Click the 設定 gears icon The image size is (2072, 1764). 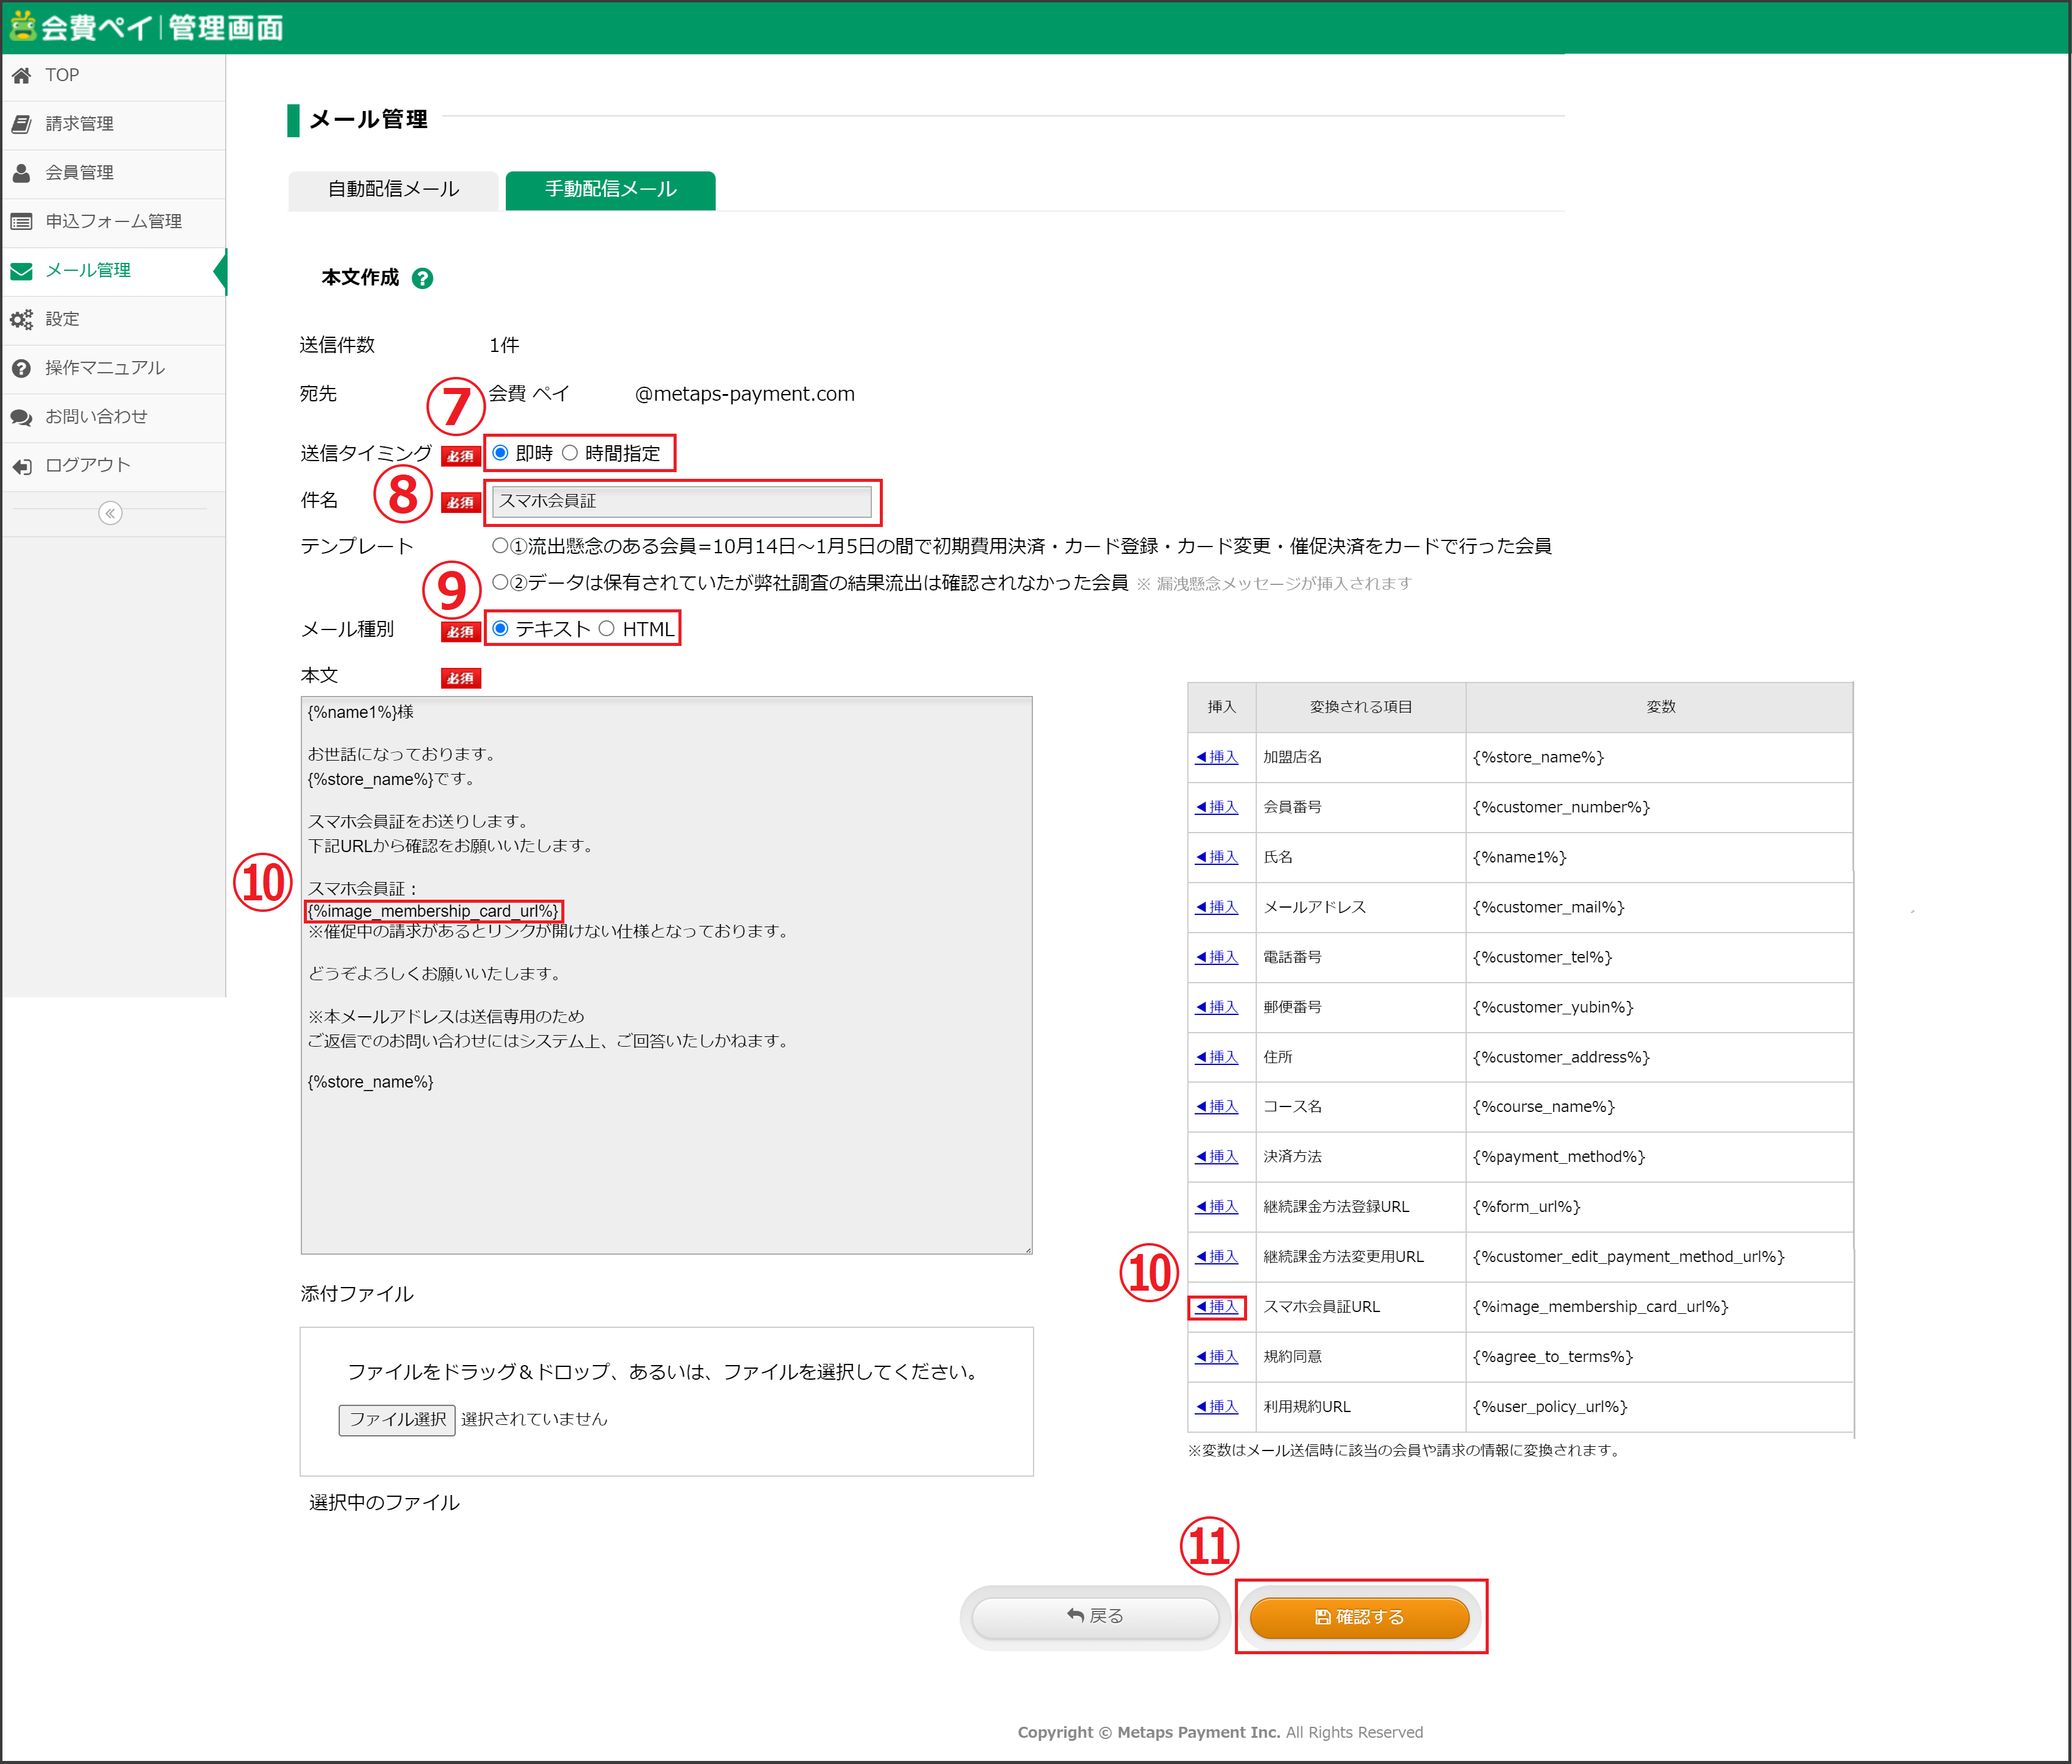coord(21,319)
